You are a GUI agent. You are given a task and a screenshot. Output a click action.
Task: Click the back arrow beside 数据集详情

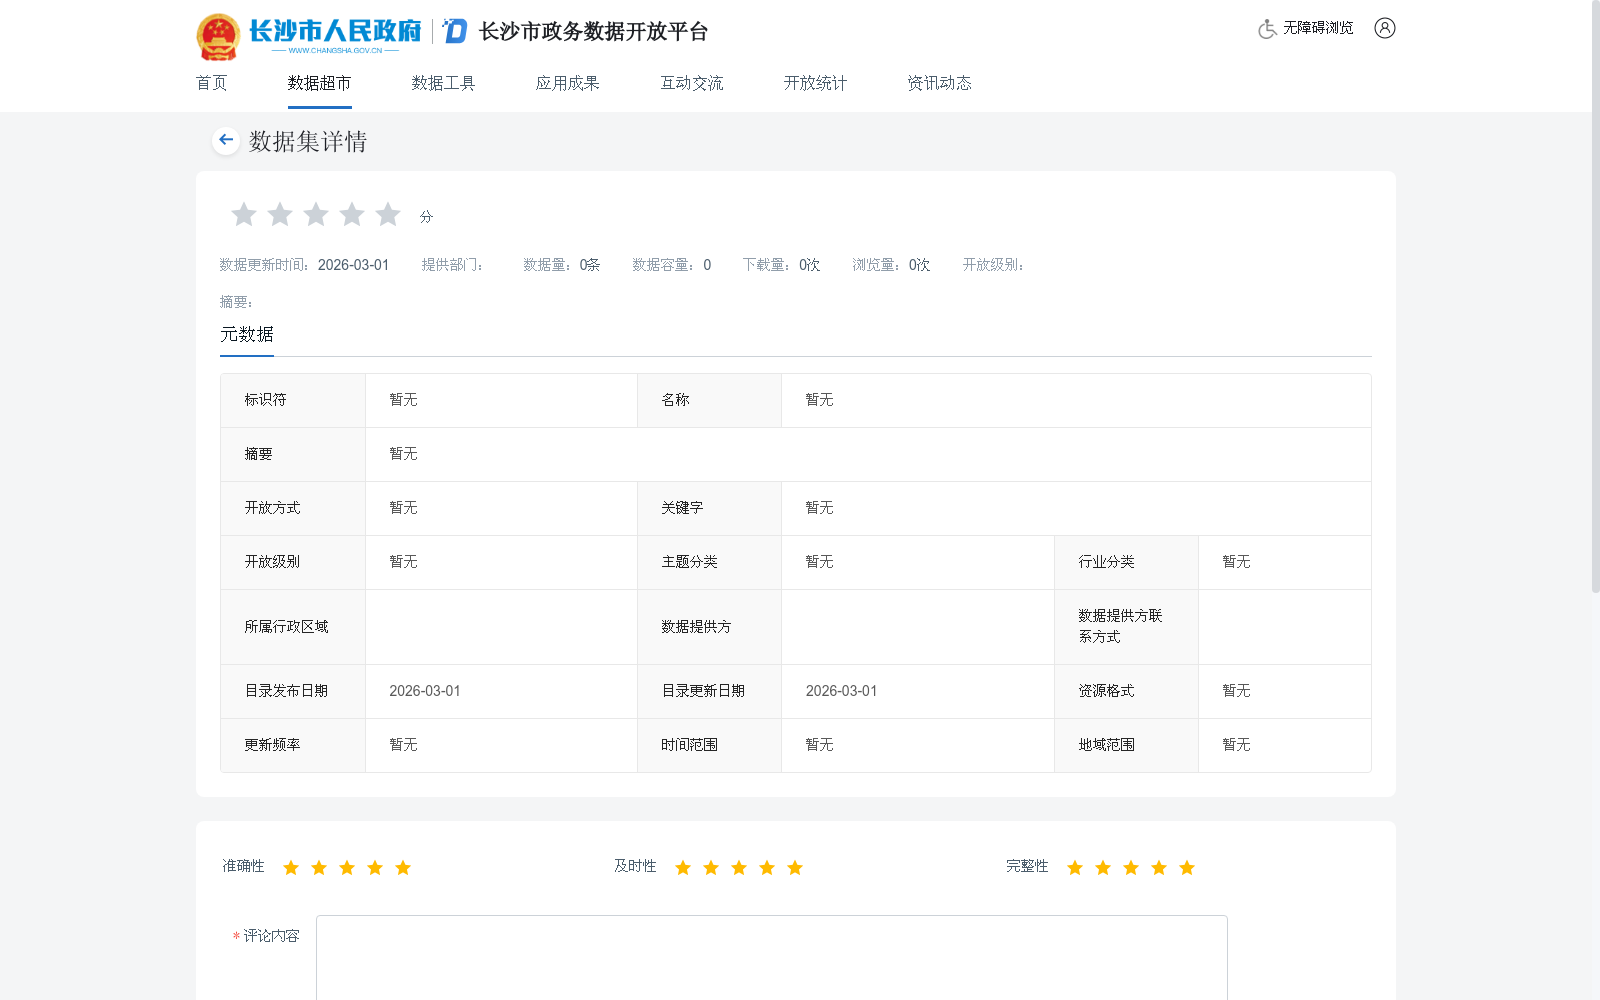226,140
